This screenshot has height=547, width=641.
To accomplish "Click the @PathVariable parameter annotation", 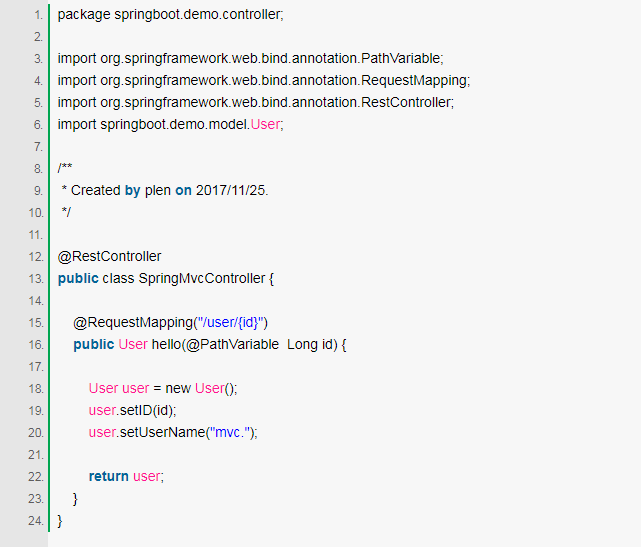I will pos(232,345).
